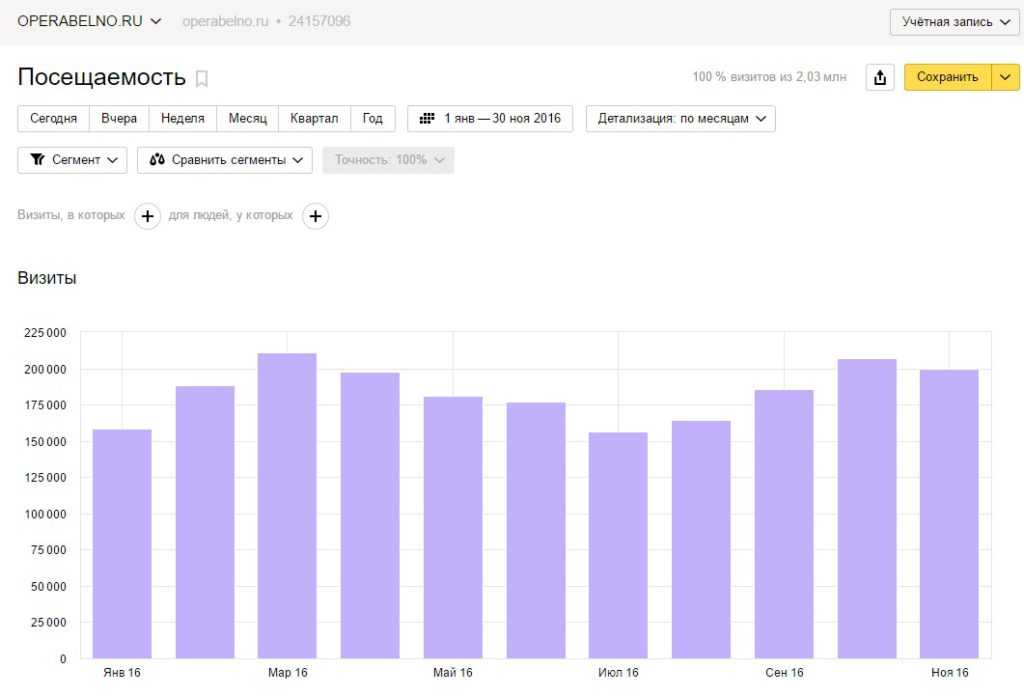The image size is (1024, 696).
Task: Click the для людей, у которых label
Action: 231,215
